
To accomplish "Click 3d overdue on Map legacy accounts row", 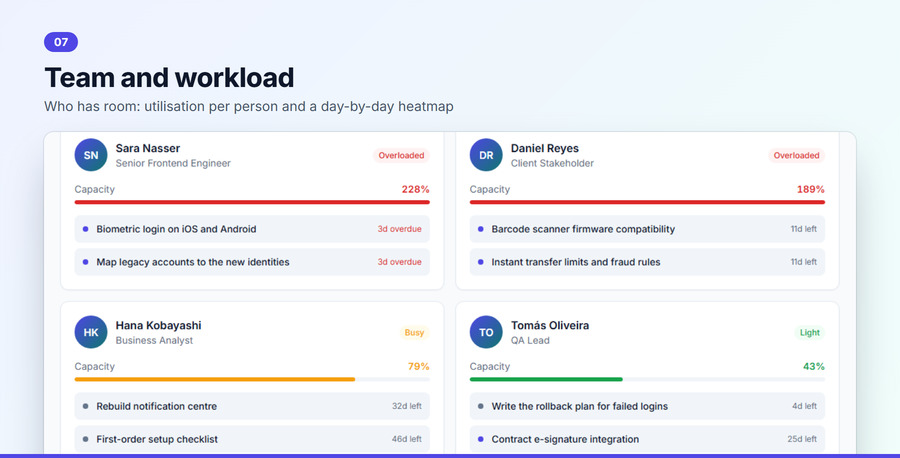I will 399,262.
